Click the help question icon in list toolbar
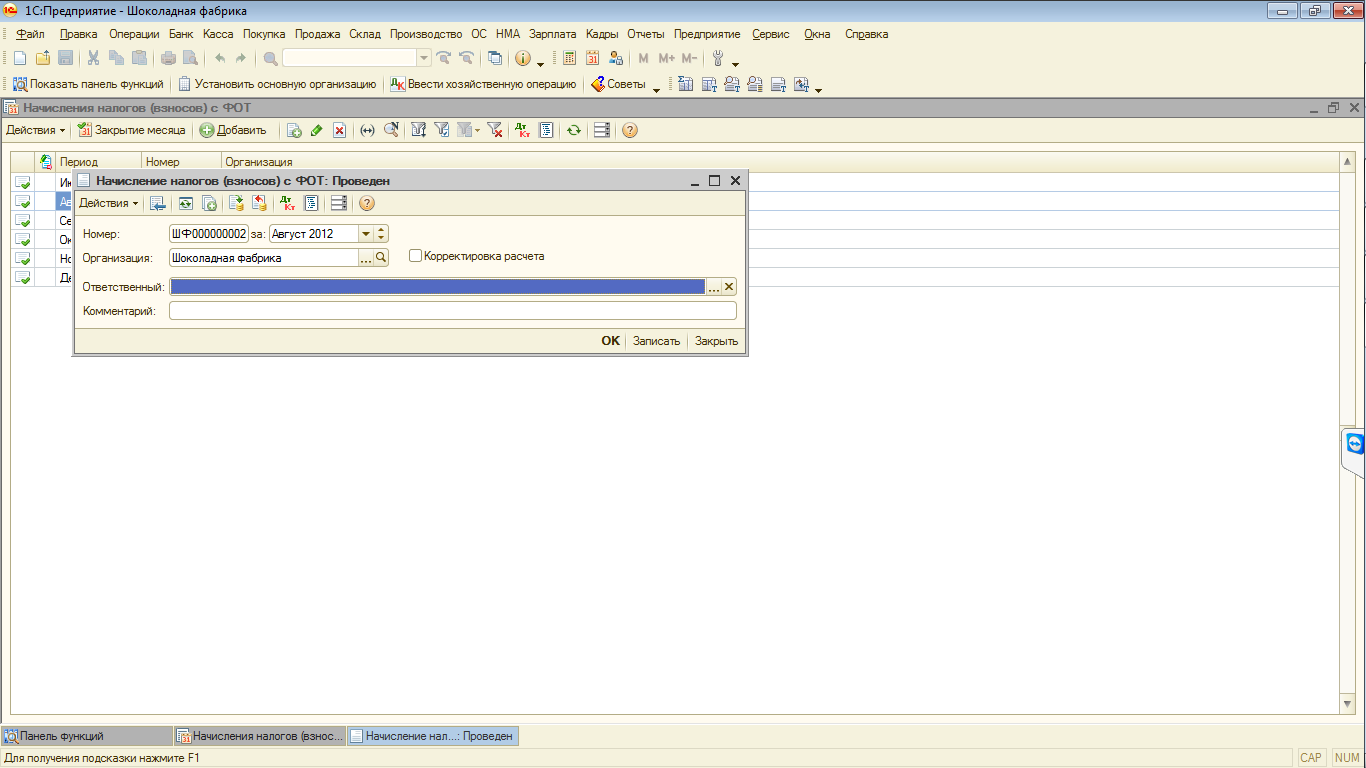1366x768 pixels. [x=629, y=130]
